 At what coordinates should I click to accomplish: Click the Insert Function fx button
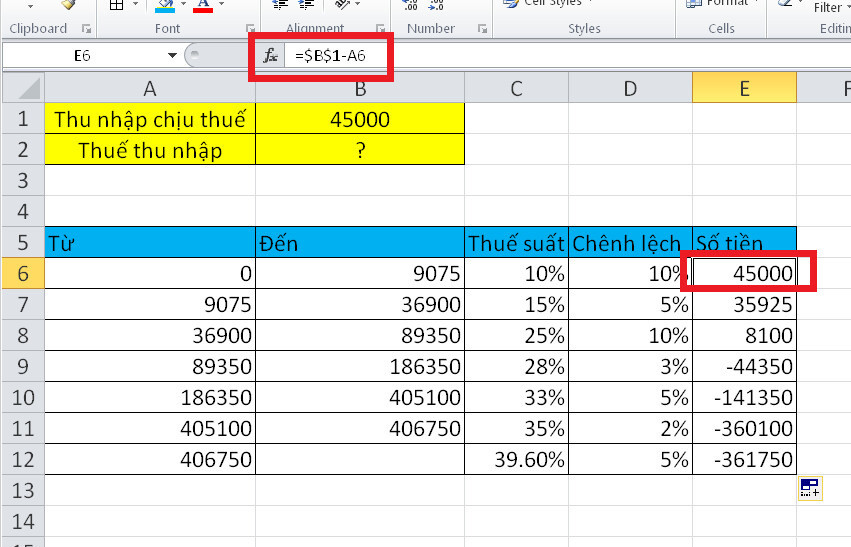270,55
